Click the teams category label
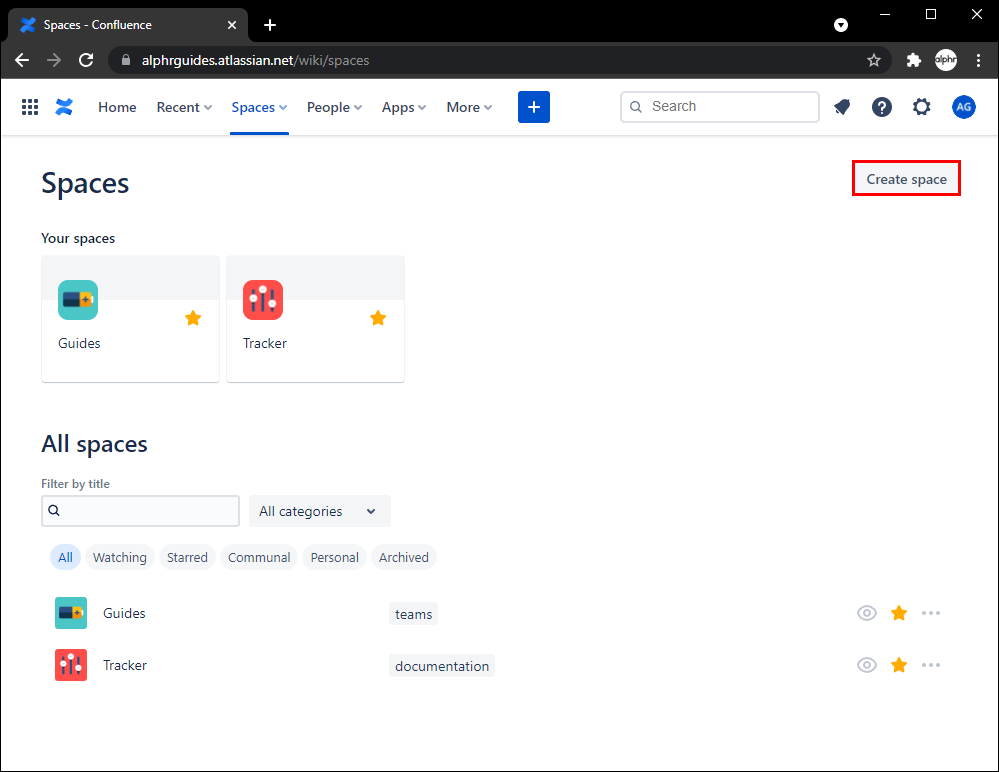Viewport: 999px width, 772px height. (413, 614)
